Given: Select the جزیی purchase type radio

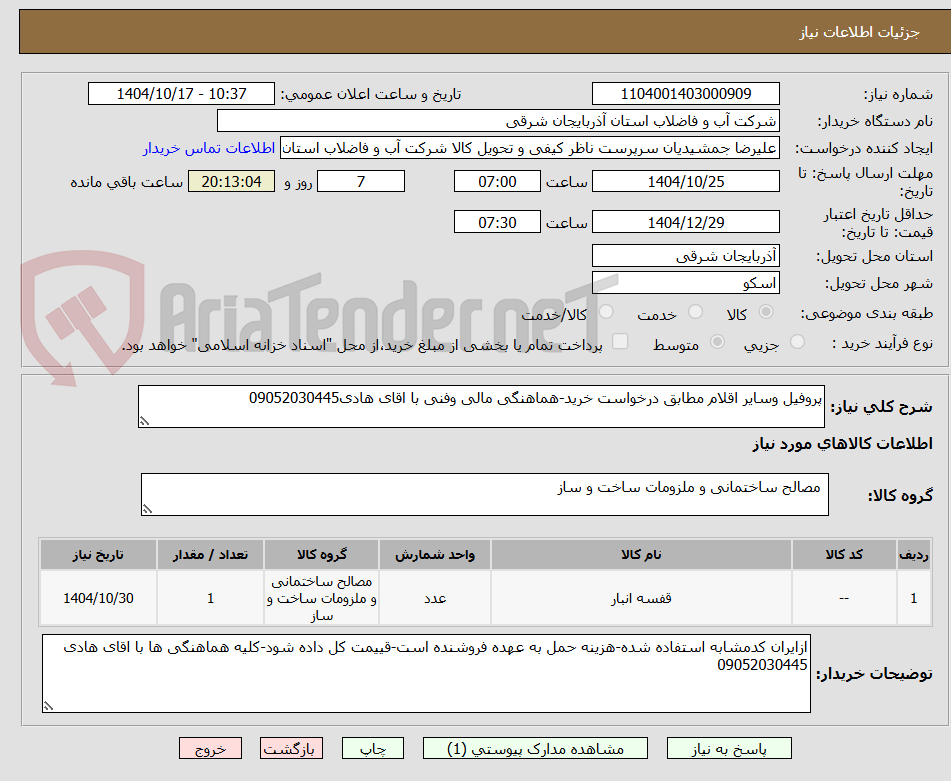Looking at the screenshot, I should coord(798,342).
